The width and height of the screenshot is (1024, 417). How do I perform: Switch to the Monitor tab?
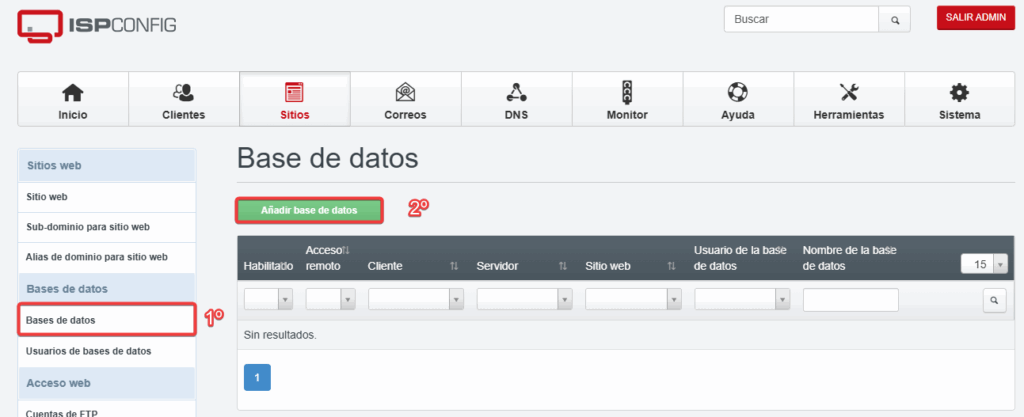coord(627,99)
